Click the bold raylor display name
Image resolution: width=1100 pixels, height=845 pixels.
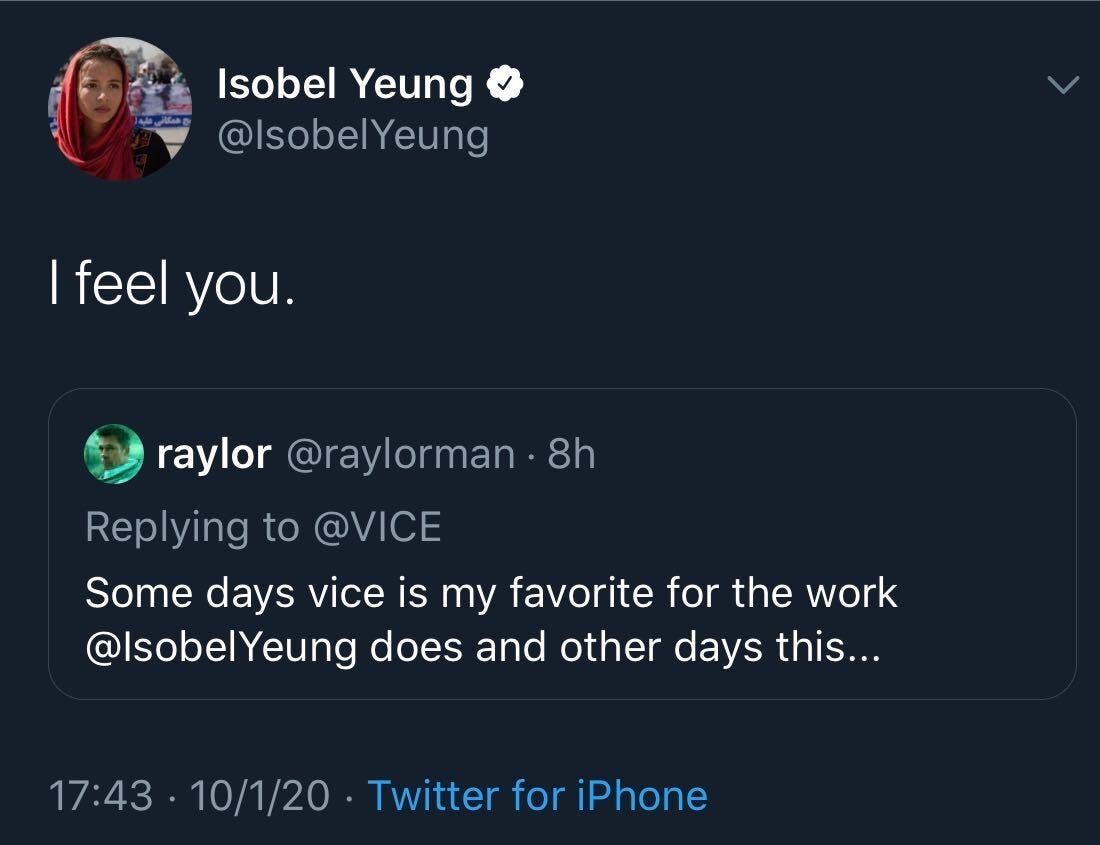(x=214, y=454)
